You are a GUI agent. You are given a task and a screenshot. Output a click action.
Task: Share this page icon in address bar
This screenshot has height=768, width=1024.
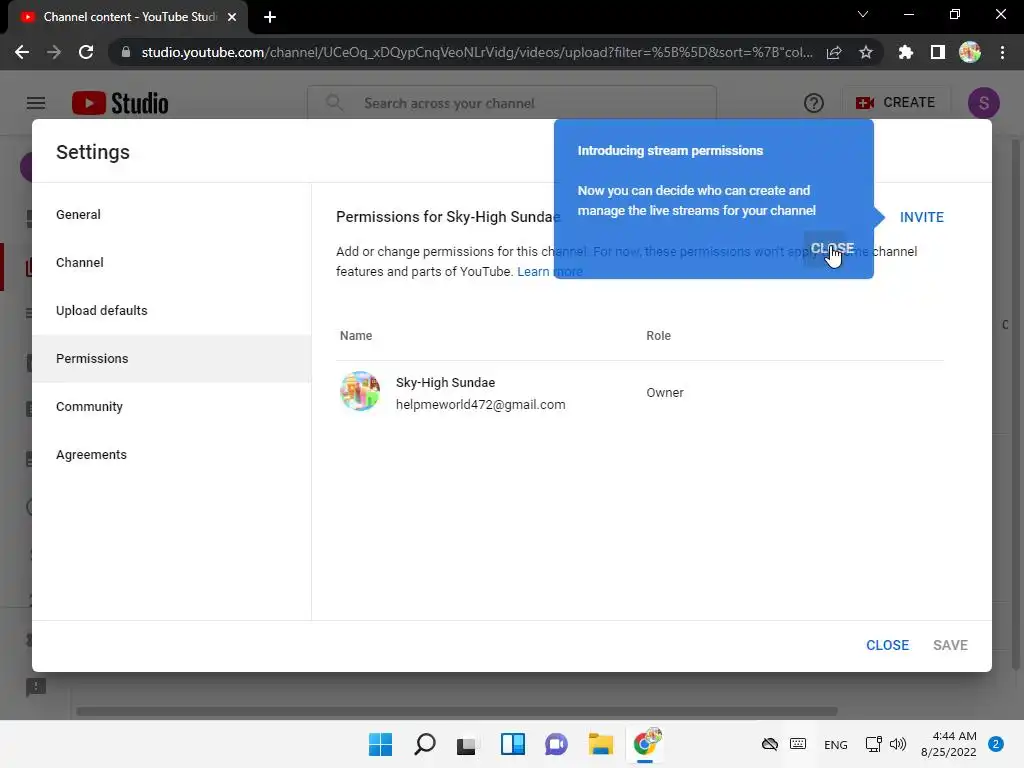(834, 52)
